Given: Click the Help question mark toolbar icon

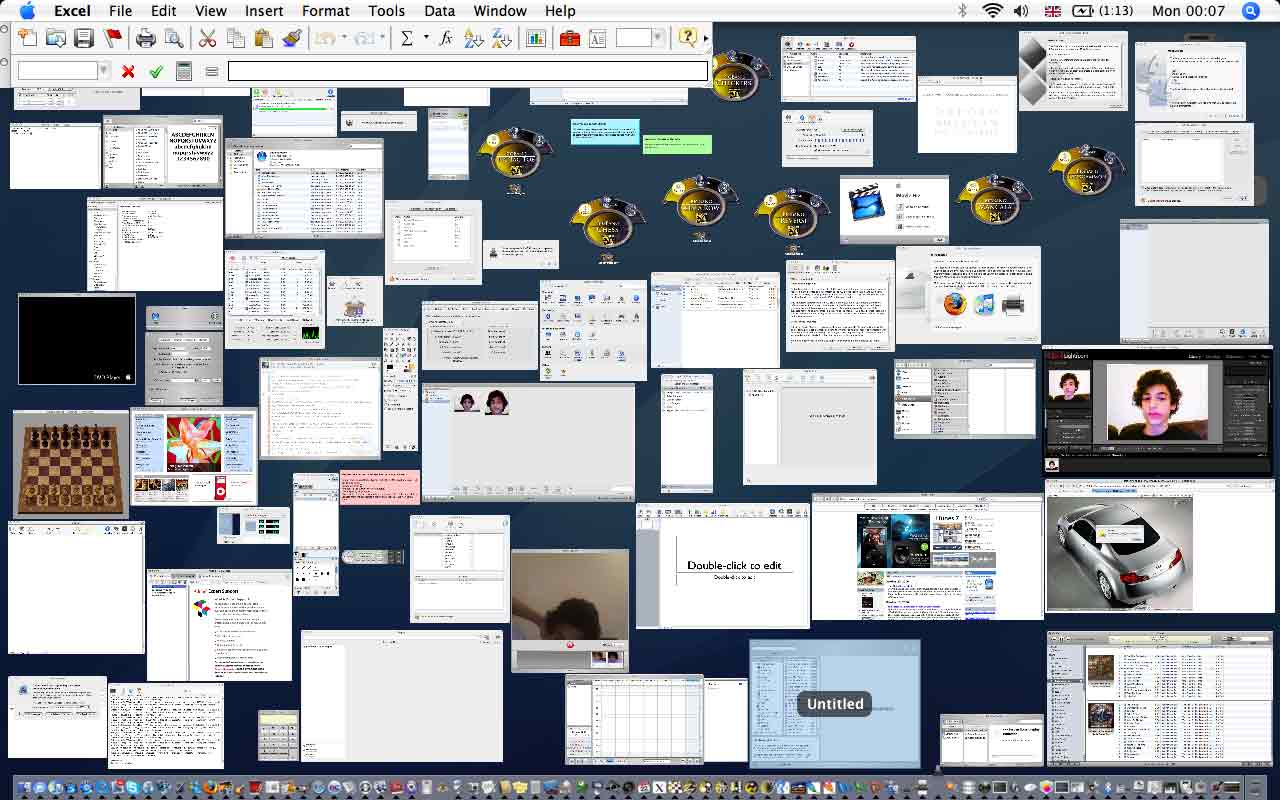Looking at the screenshot, I should pyautogui.click(x=687, y=38).
